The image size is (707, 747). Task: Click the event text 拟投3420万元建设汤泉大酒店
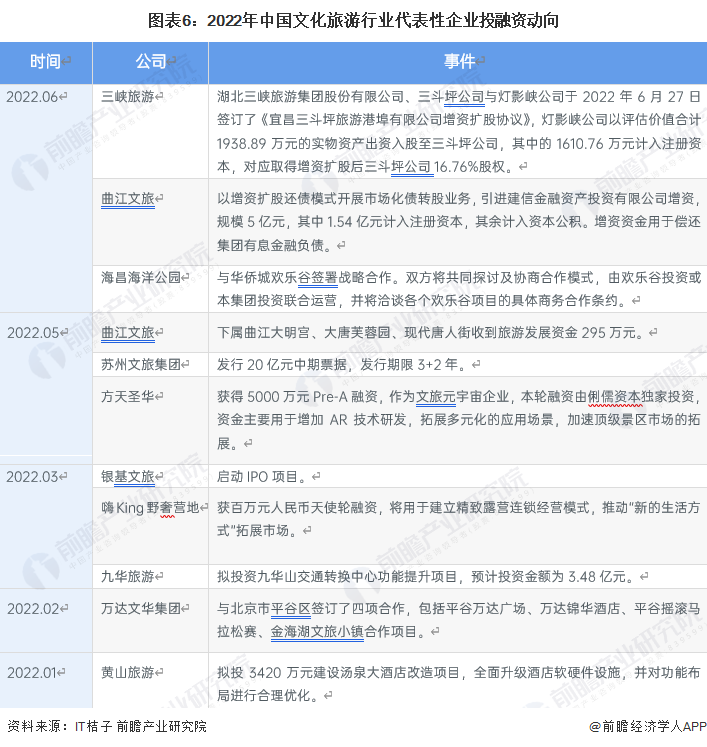(x=459, y=684)
